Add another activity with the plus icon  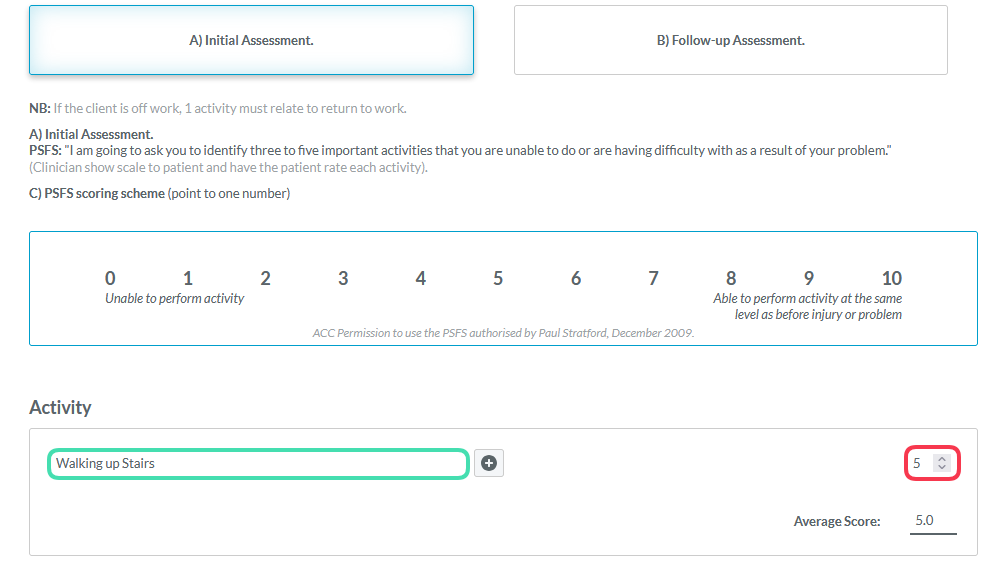pos(488,463)
